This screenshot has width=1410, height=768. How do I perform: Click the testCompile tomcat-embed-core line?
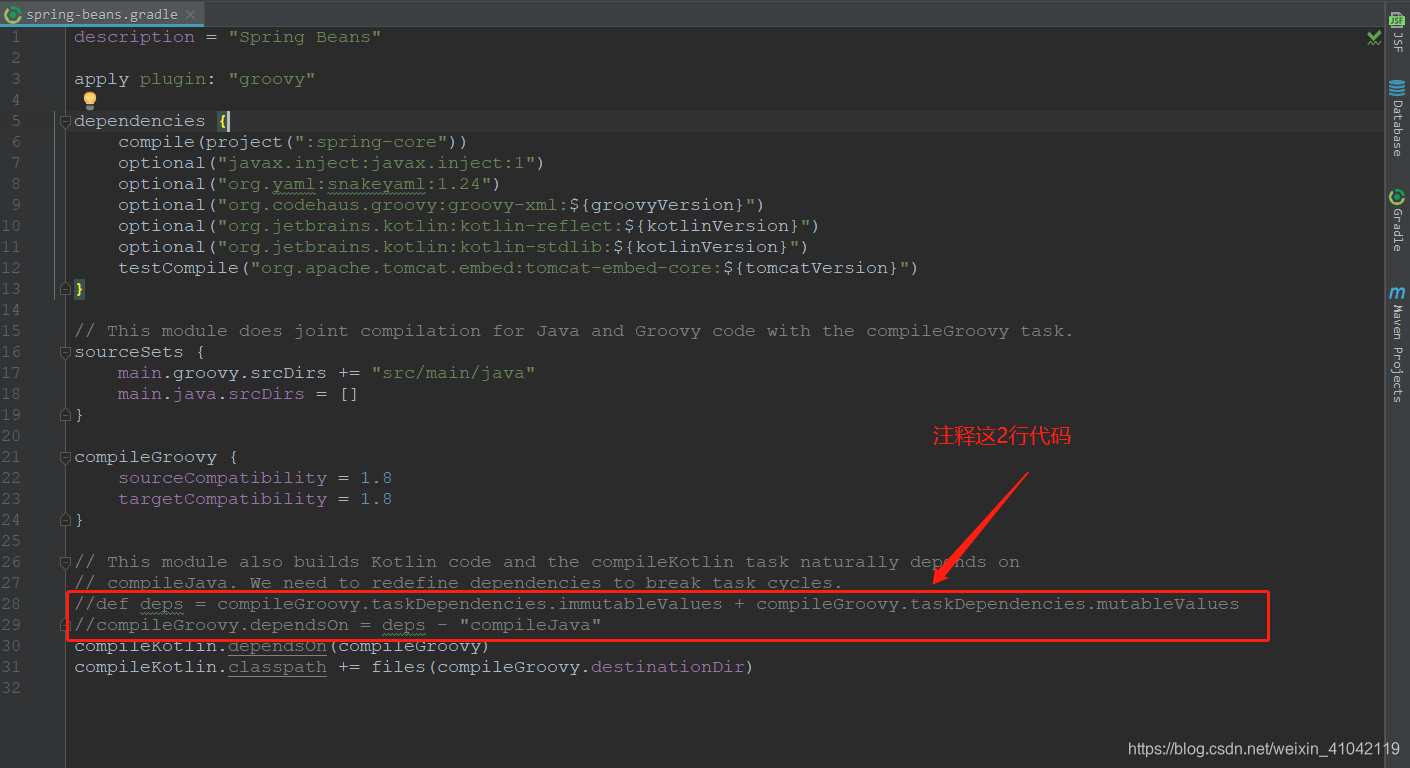(x=518, y=268)
